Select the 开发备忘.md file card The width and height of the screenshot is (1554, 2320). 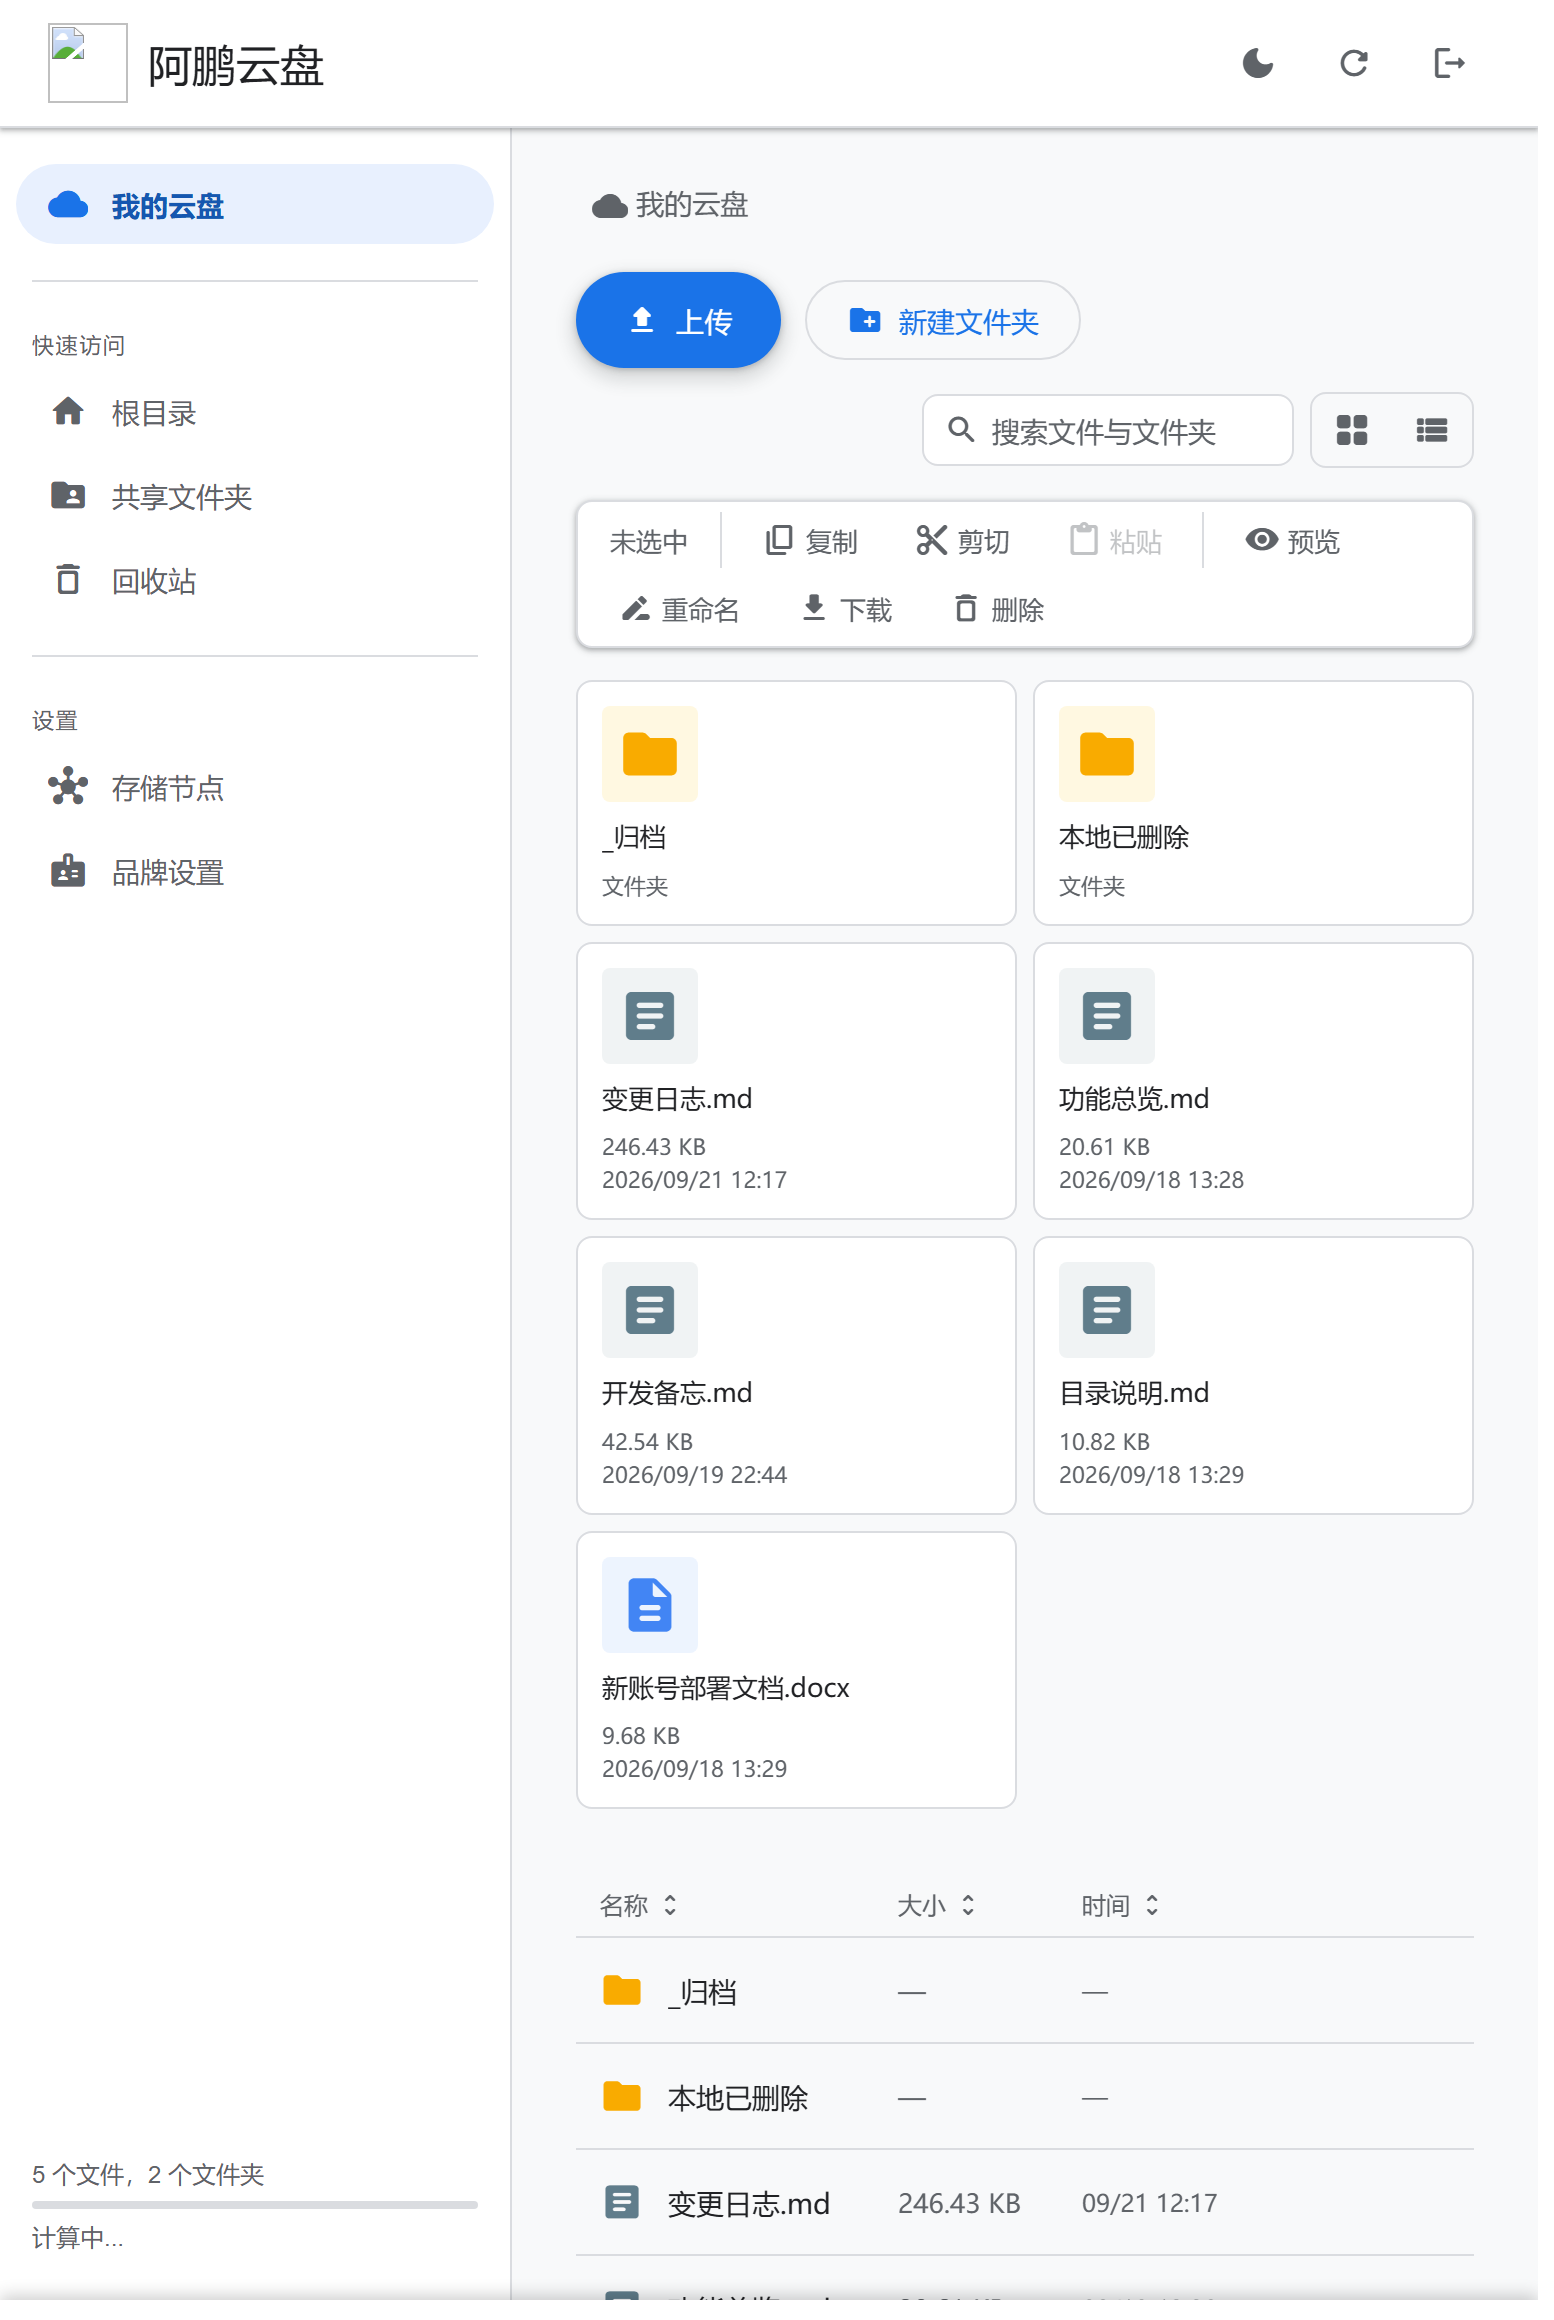tap(796, 1375)
